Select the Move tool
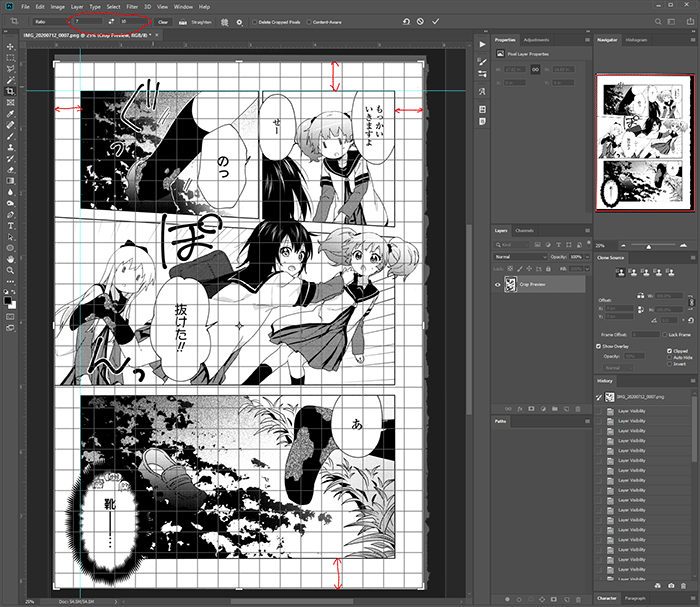Viewport: 700px width, 607px height. [x=9, y=46]
